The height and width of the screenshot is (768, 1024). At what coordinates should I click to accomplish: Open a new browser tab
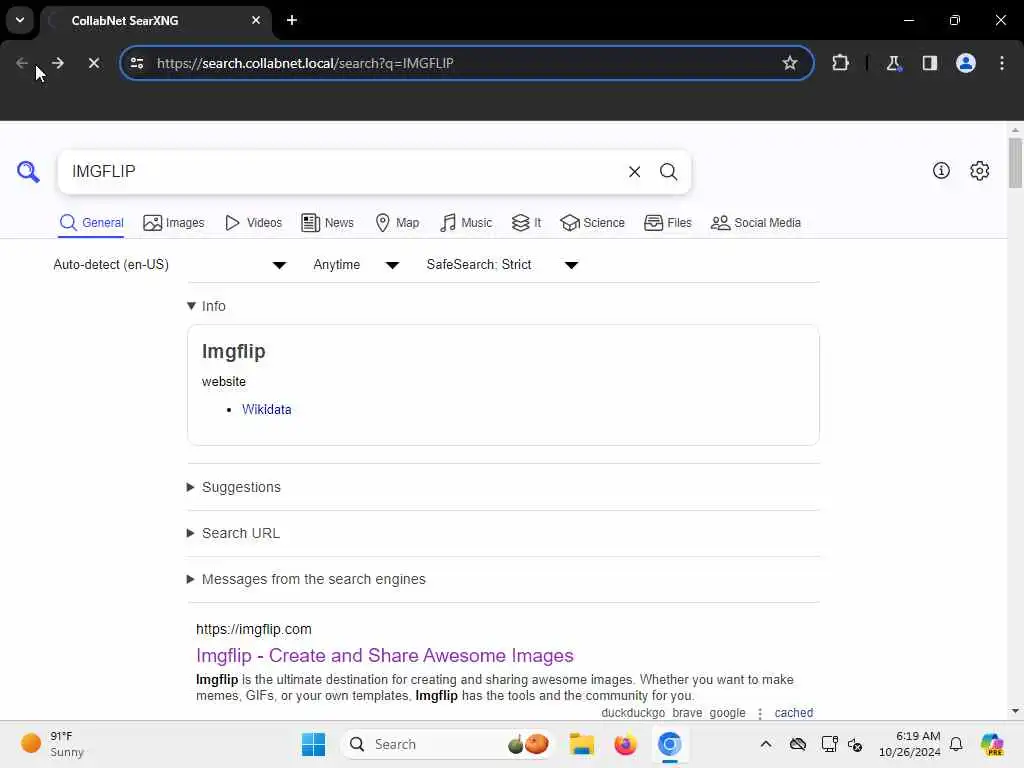[292, 20]
